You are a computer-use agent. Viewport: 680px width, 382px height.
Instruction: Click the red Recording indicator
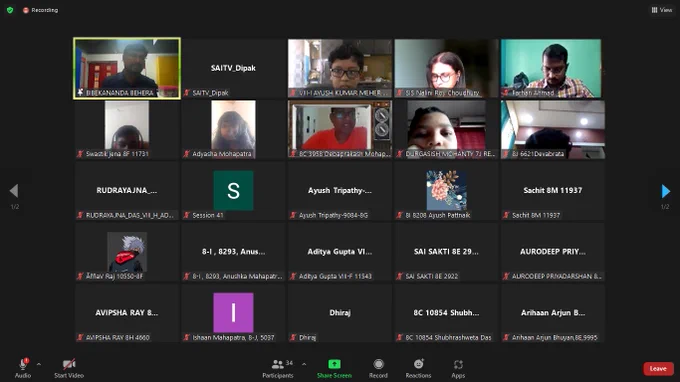pos(40,10)
